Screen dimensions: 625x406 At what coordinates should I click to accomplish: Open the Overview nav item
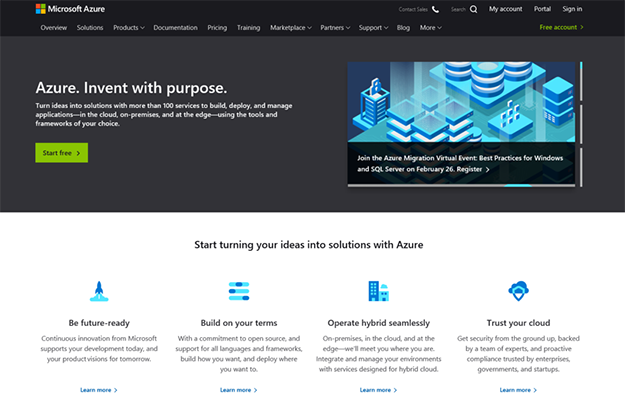coord(53,27)
